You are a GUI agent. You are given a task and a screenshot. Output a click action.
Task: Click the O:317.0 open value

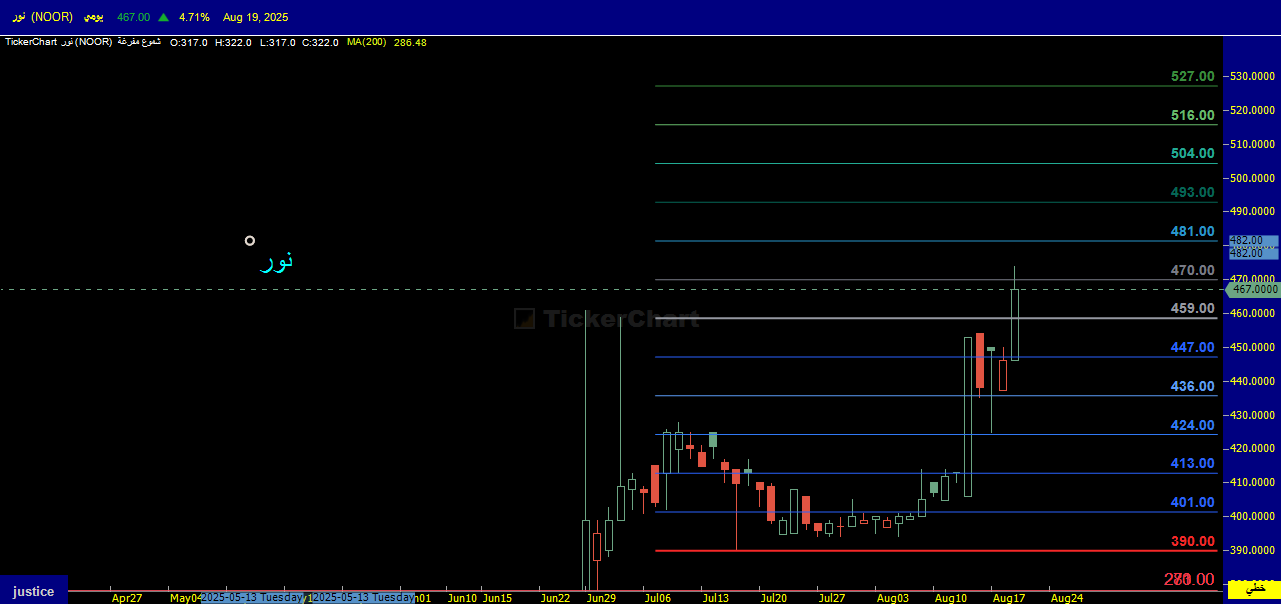coord(189,42)
